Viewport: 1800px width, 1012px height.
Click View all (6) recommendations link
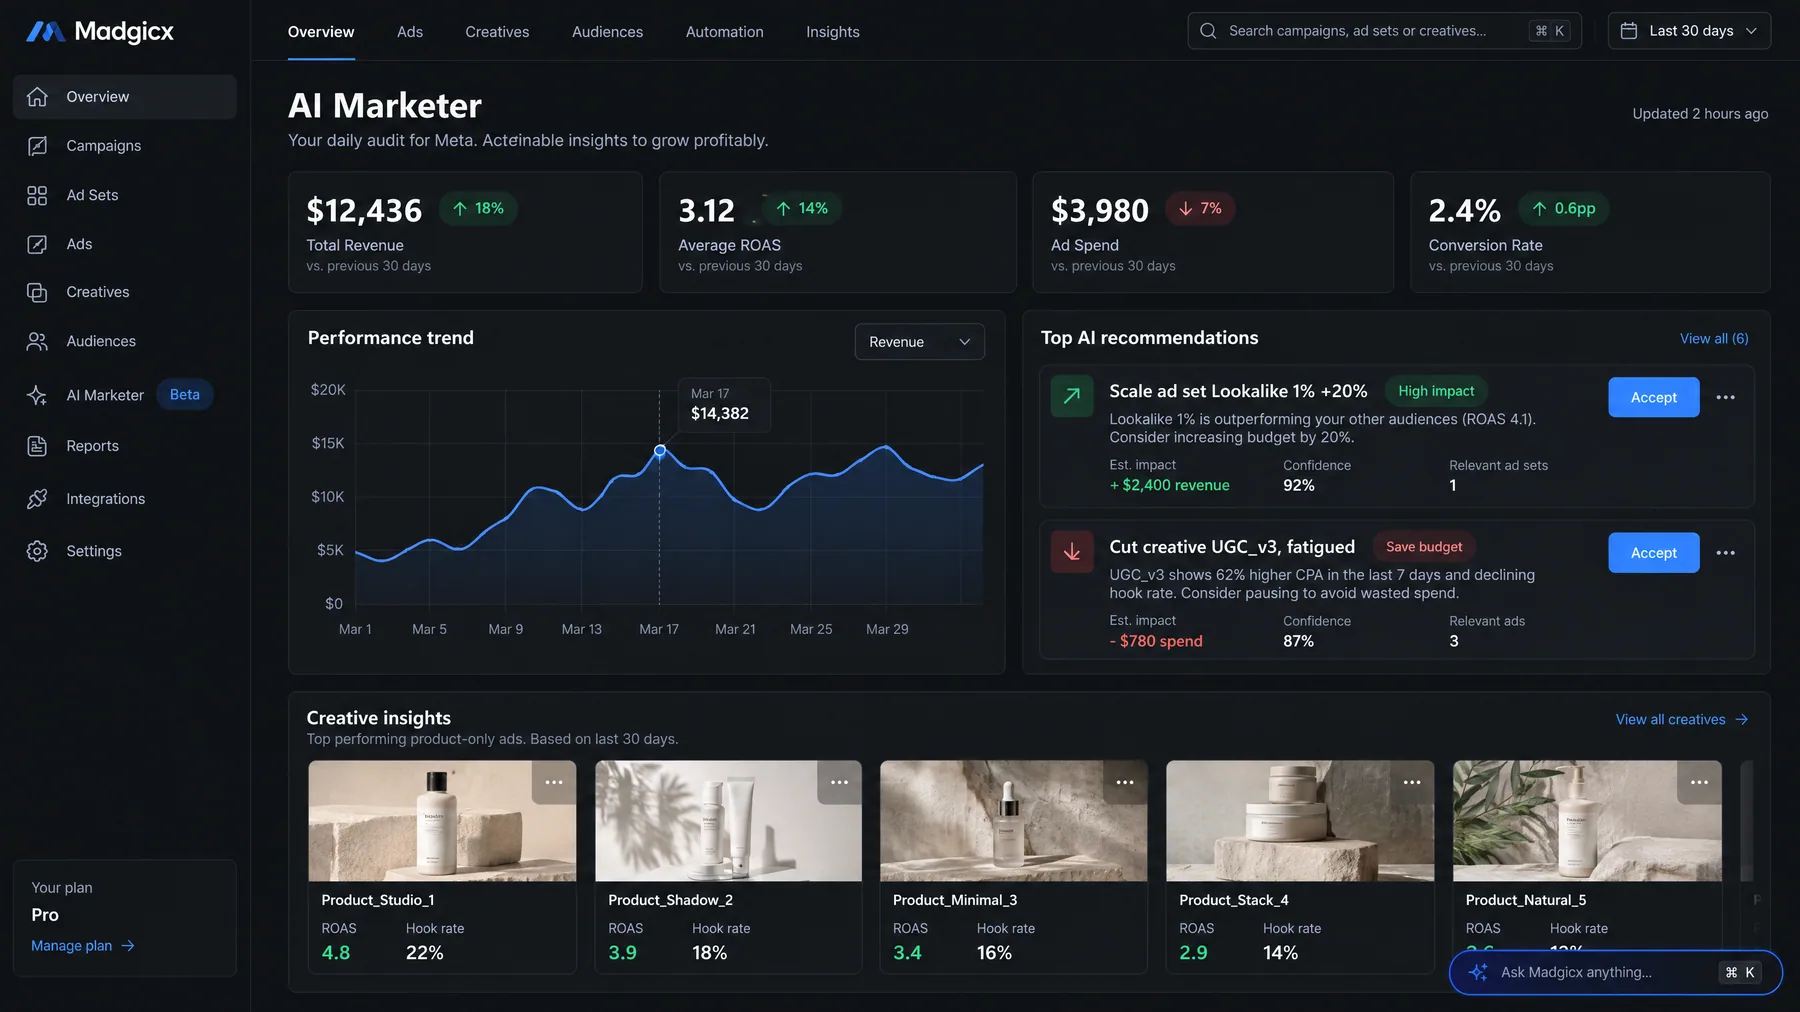tap(1714, 339)
